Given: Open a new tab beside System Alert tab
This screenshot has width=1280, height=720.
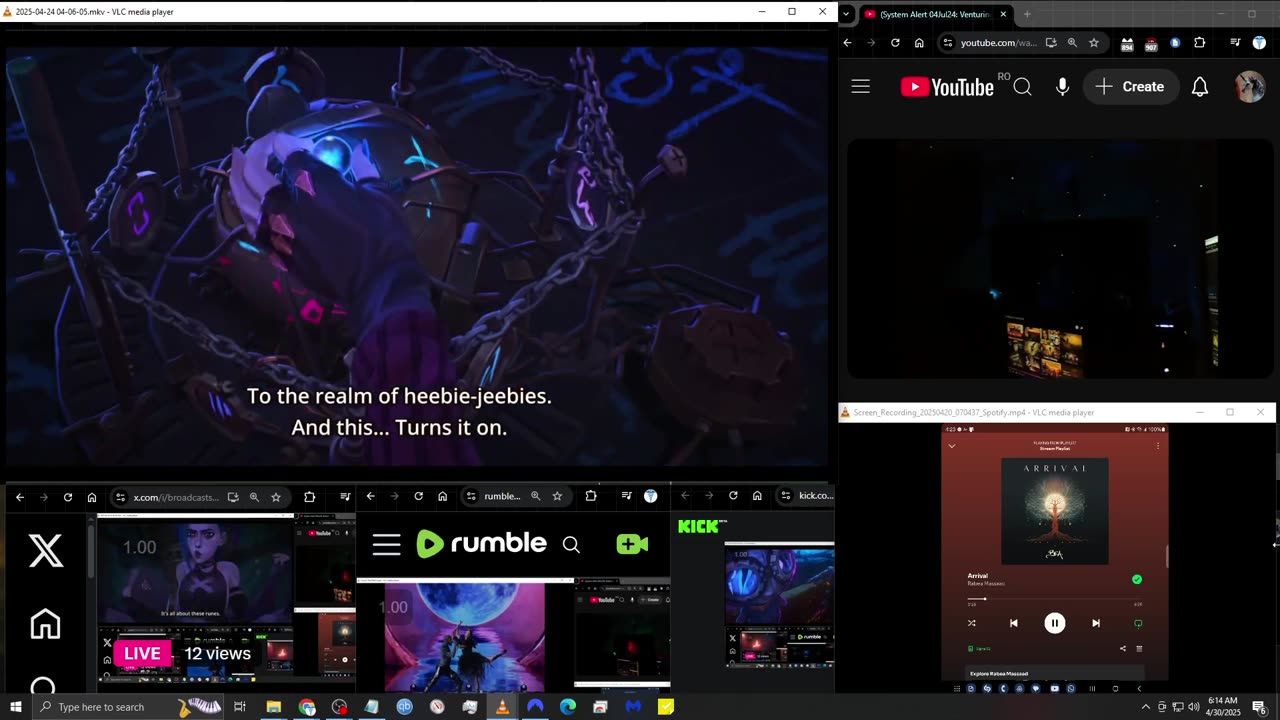Looking at the screenshot, I should [1027, 14].
